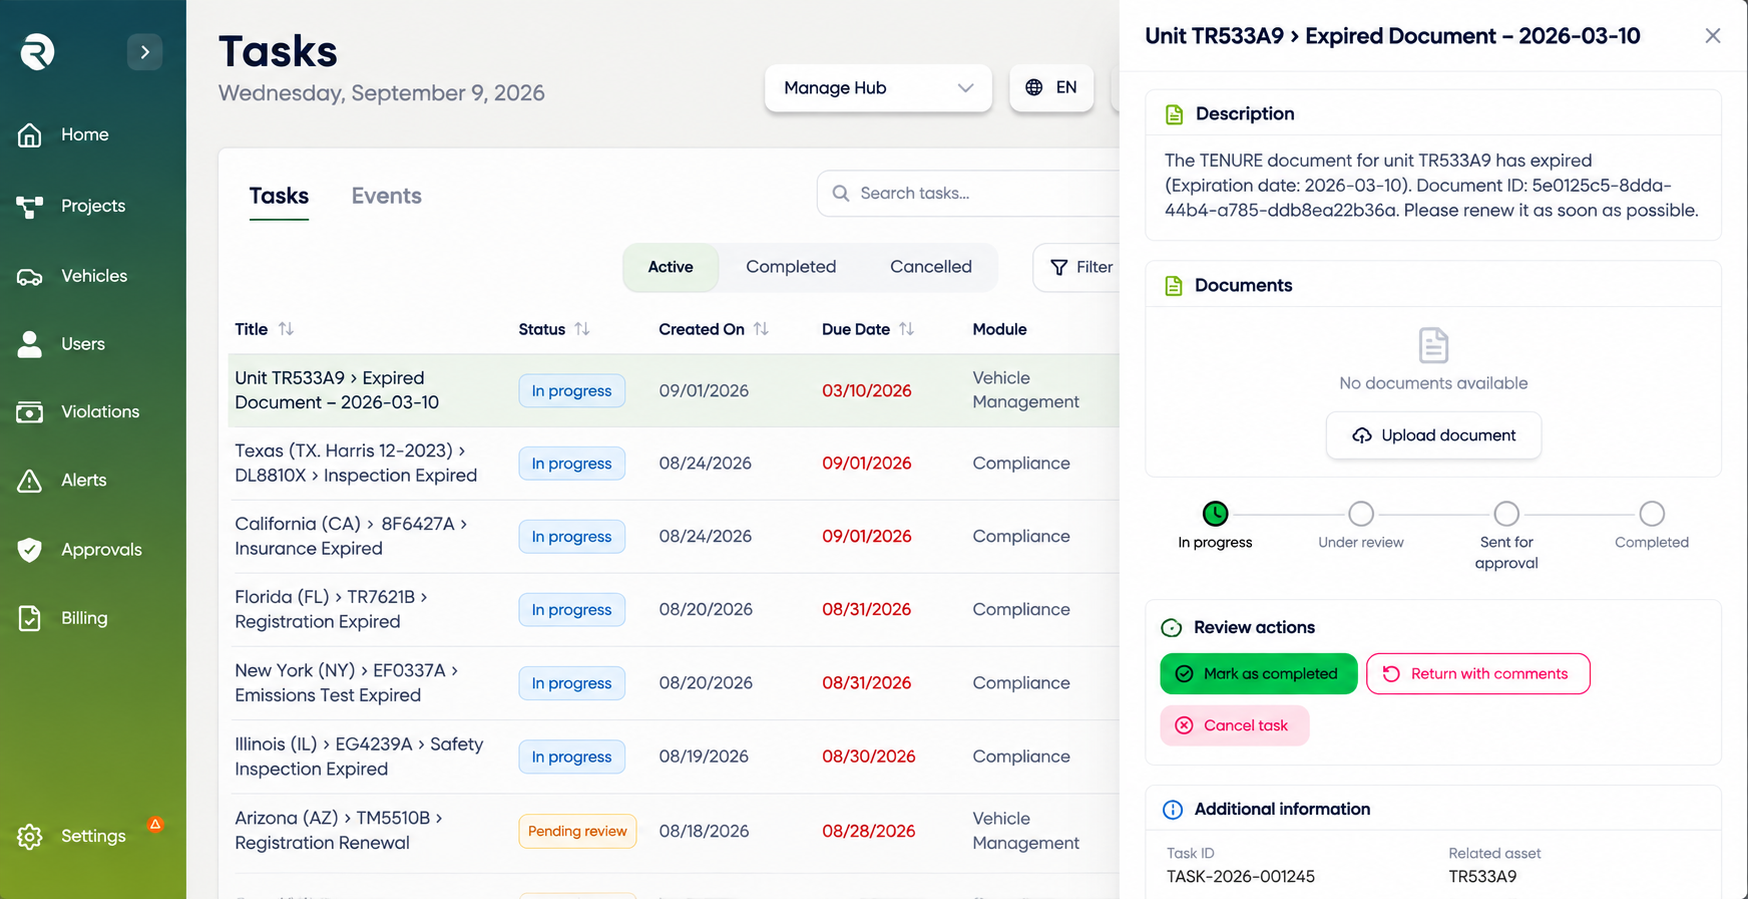Show Completed tasks

point(791,267)
